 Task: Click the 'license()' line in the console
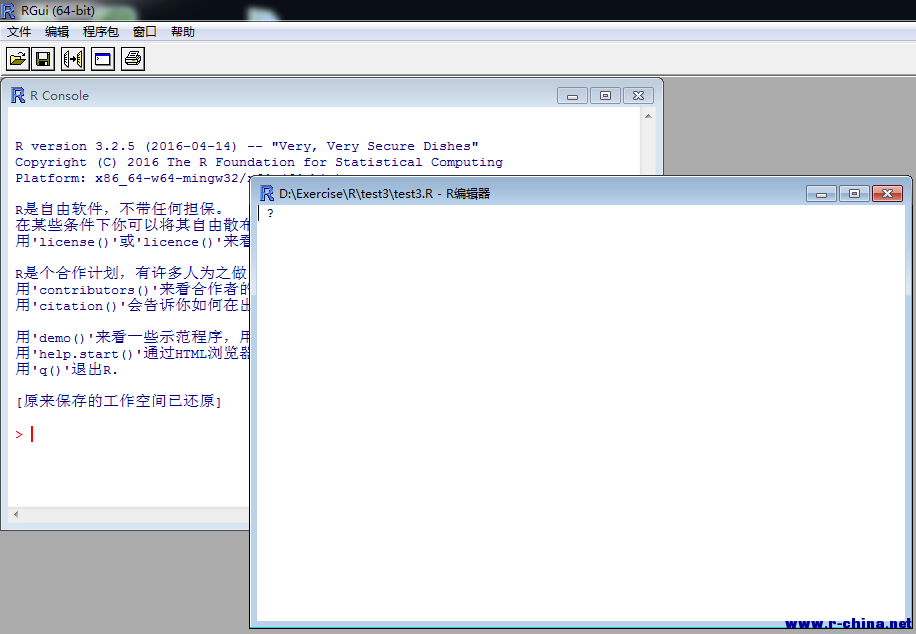pyautogui.click(x=133, y=241)
